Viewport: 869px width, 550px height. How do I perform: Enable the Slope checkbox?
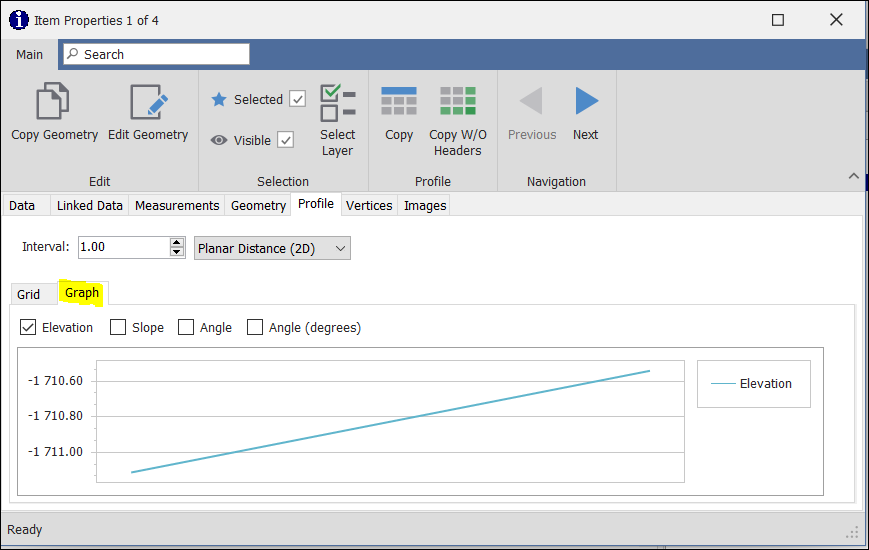click(x=118, y=327)
